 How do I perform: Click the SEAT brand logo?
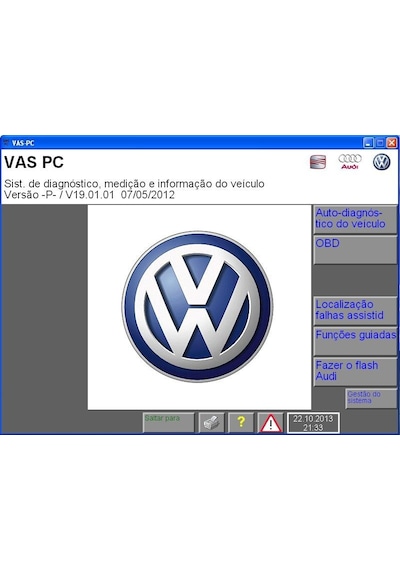click(318, 162)
